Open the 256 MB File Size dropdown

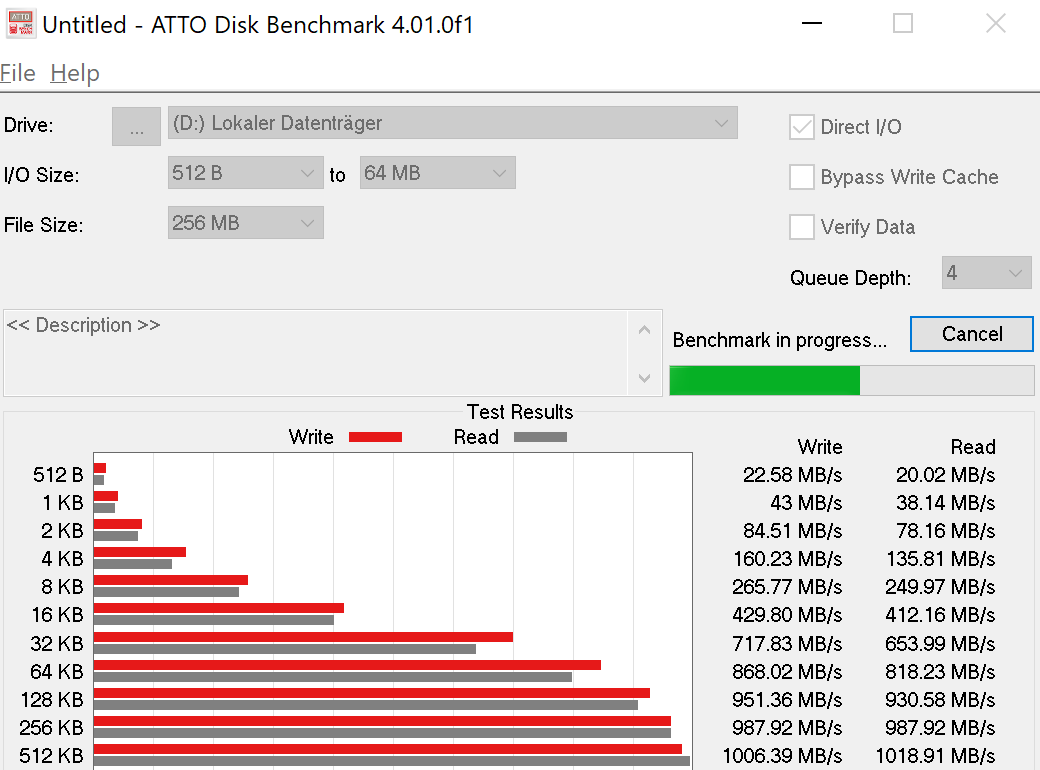click(x=245, y=222)
